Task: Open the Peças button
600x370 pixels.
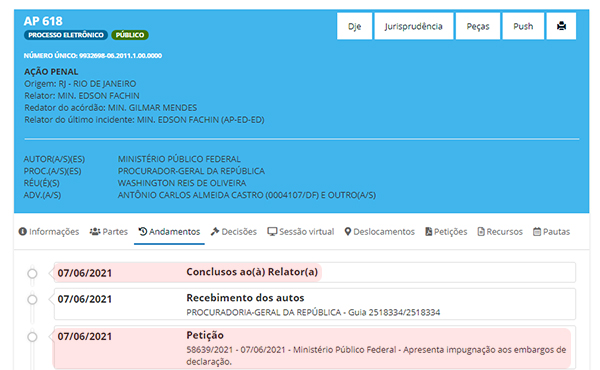Action: coord(478,26)
